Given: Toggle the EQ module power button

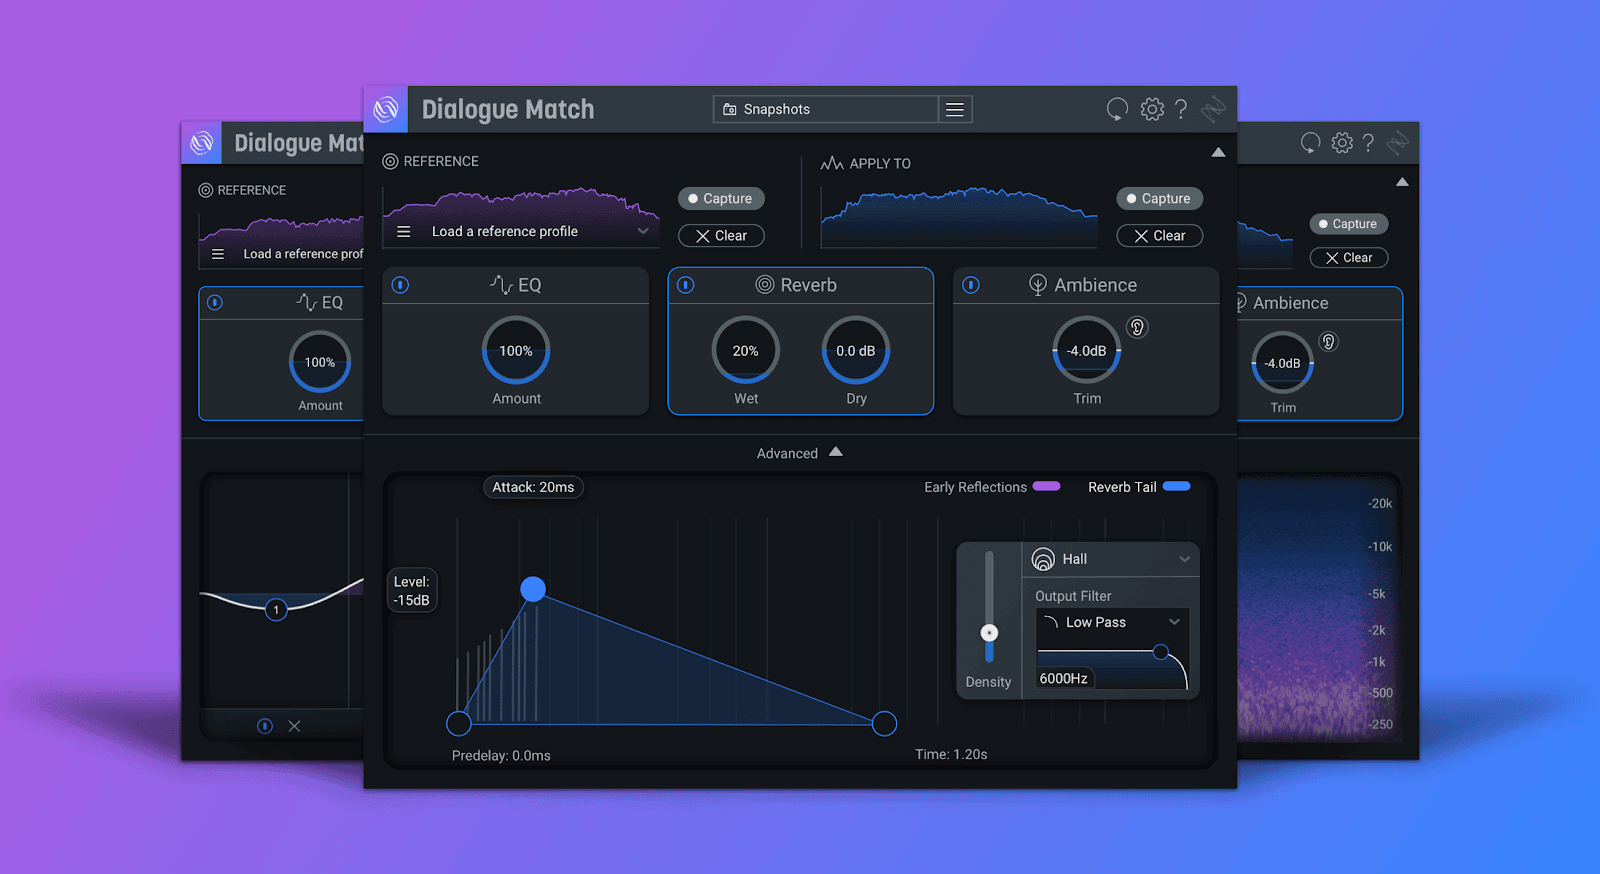Looking at the screenshot, I should tap(400, 285).
